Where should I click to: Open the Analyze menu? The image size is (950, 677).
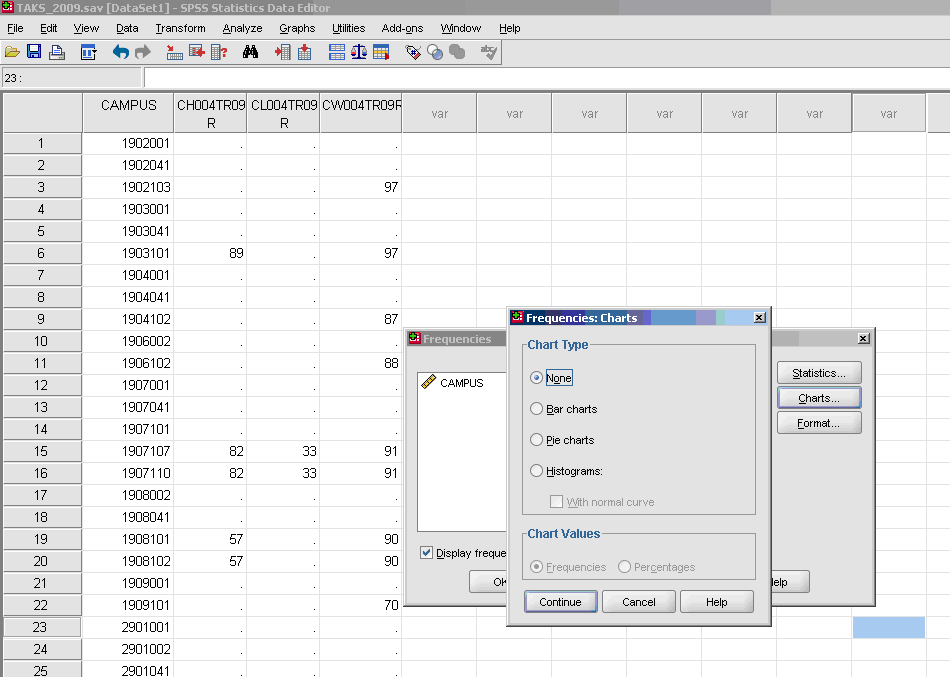click(x=242, y=28)
